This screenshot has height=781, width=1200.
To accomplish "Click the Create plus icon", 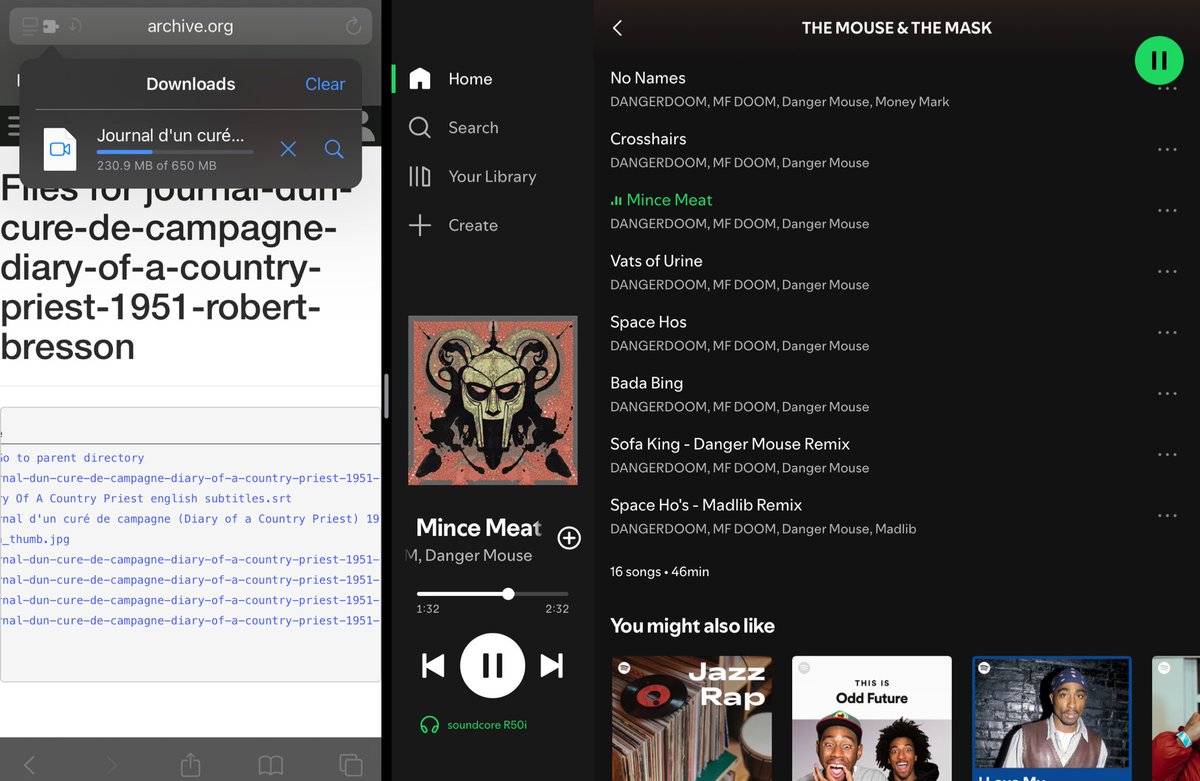I will point(420,226).
